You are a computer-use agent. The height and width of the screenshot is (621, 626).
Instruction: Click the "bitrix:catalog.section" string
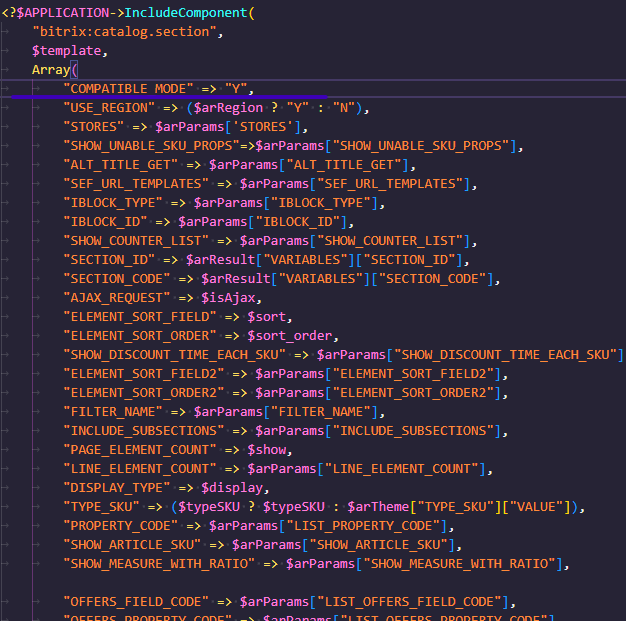pyautogui.click(x=125, y=32)
